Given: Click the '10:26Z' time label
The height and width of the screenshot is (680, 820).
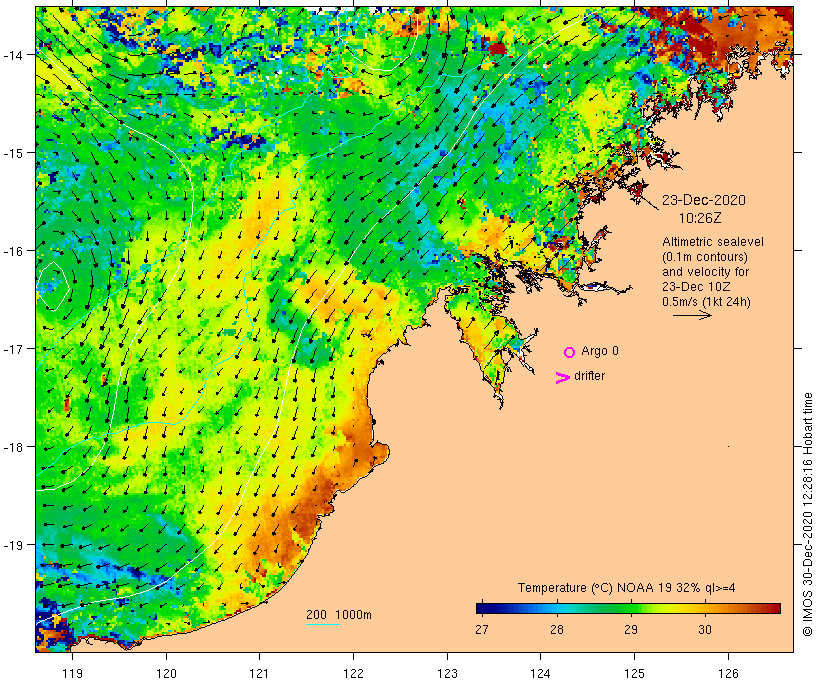Looking at the screenshot, I should (x=700, y=218).
